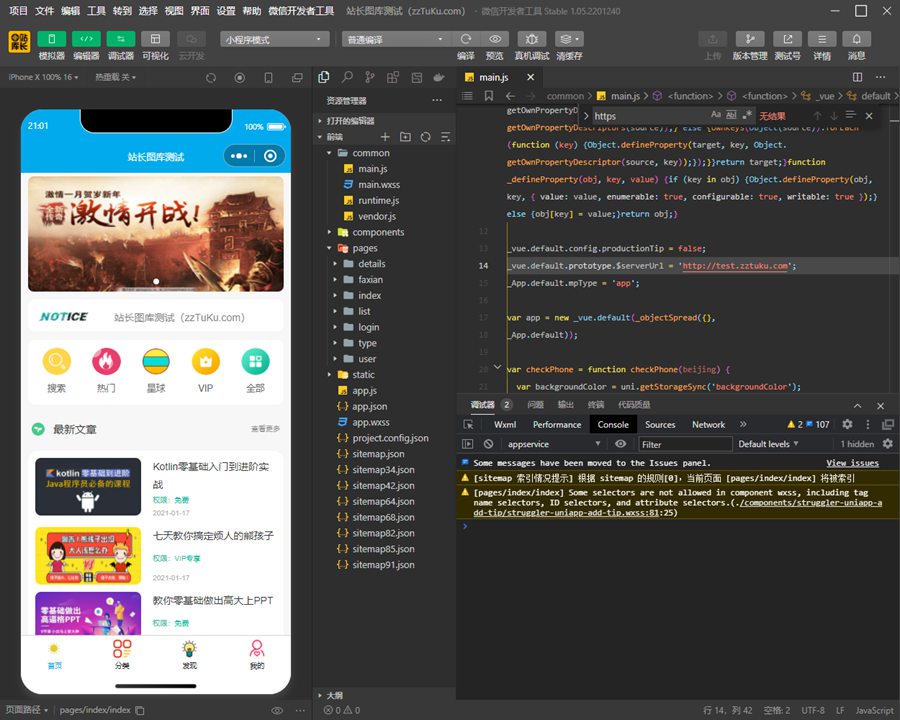Click the View issues link
This screenshot has width=900, height=720.
point(852,463)
